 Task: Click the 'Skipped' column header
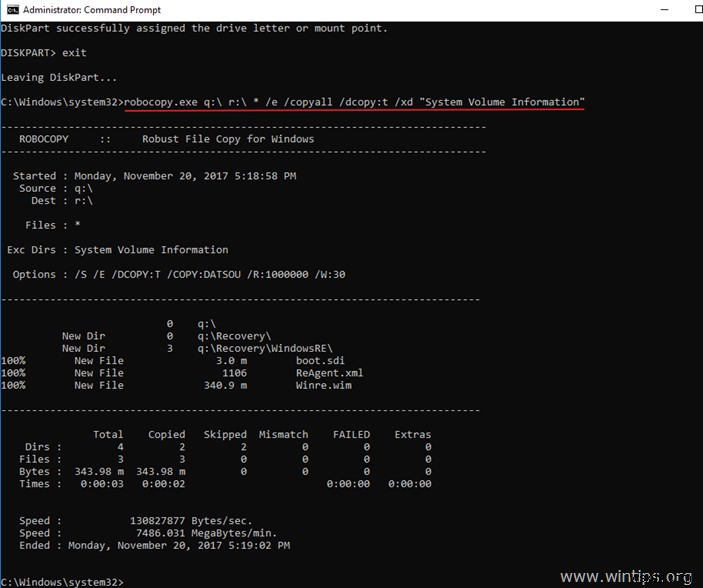225,435
